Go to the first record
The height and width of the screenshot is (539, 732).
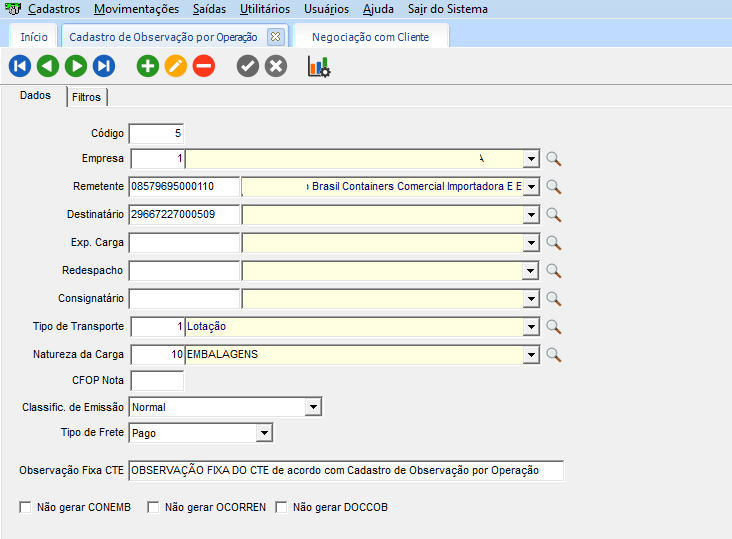(x=20, y=66)
